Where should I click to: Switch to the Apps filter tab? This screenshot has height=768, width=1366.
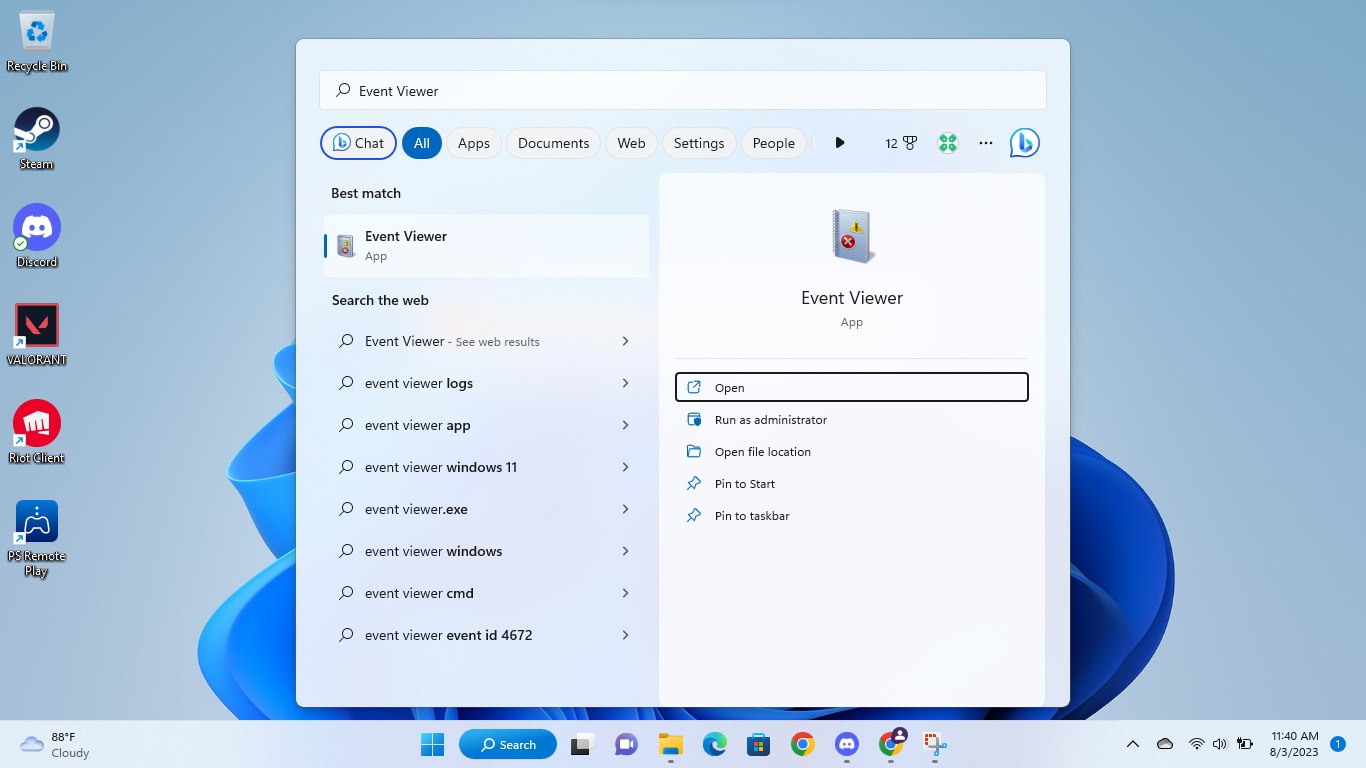(473, 143)
